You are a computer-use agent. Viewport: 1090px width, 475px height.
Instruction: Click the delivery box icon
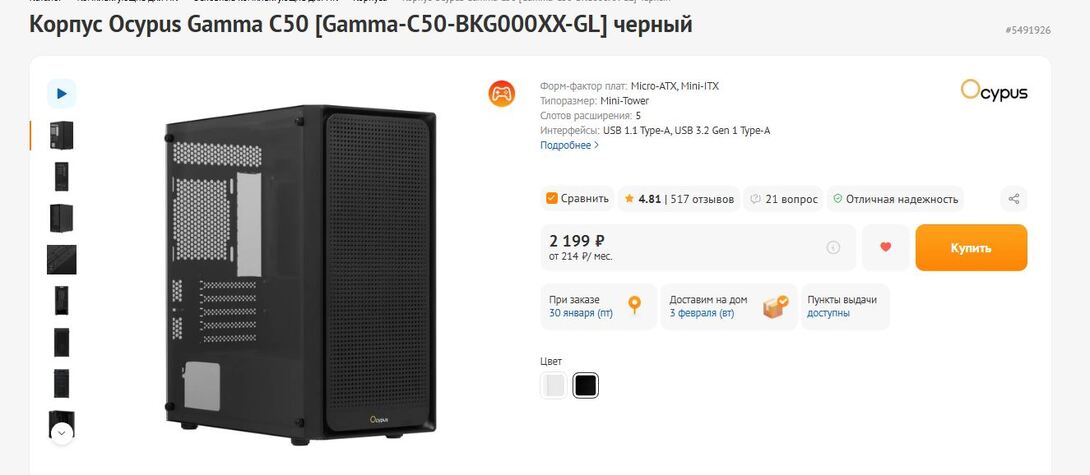[x=775, y=306]
